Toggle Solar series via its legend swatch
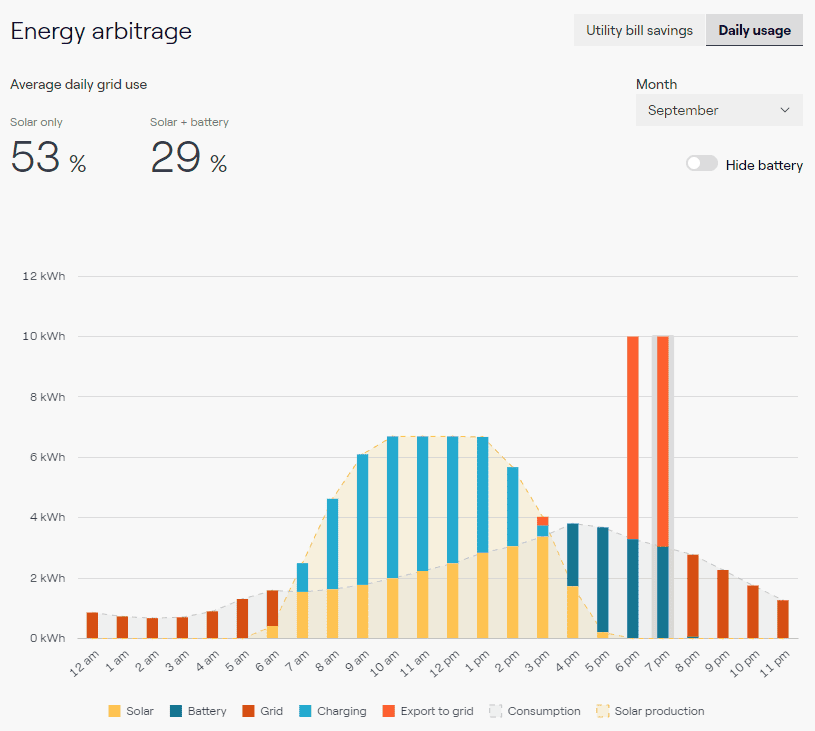 click(114, 711)
